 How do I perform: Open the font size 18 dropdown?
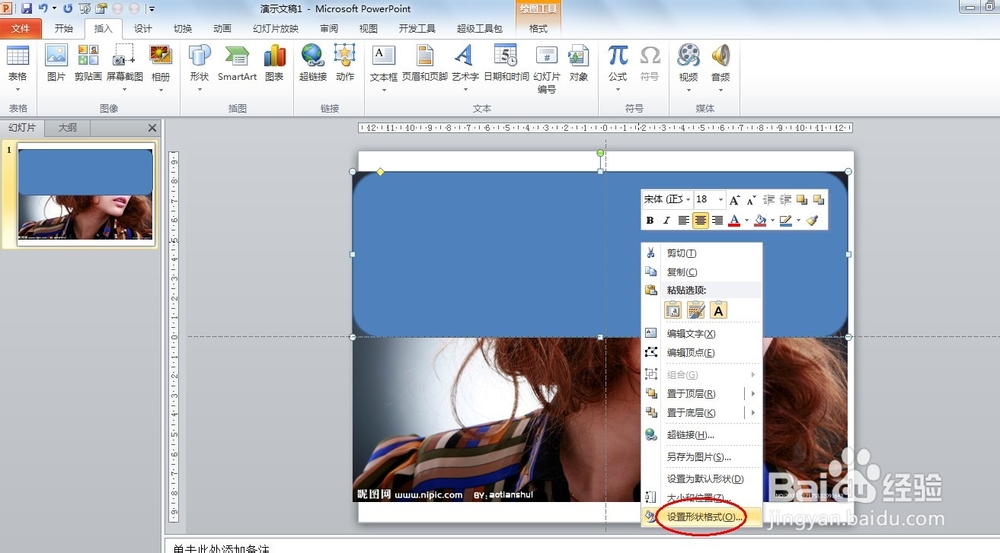tap(721, 200)
